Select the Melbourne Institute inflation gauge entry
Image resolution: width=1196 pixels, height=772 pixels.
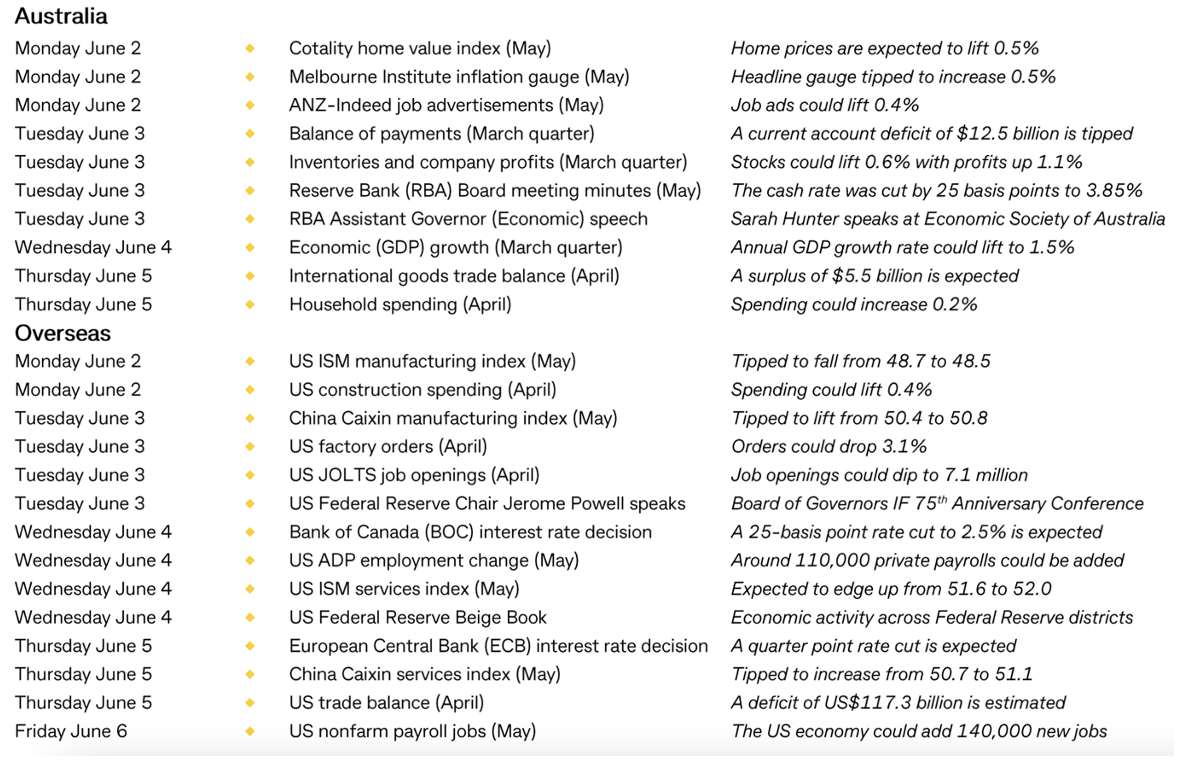click(458, 77)
